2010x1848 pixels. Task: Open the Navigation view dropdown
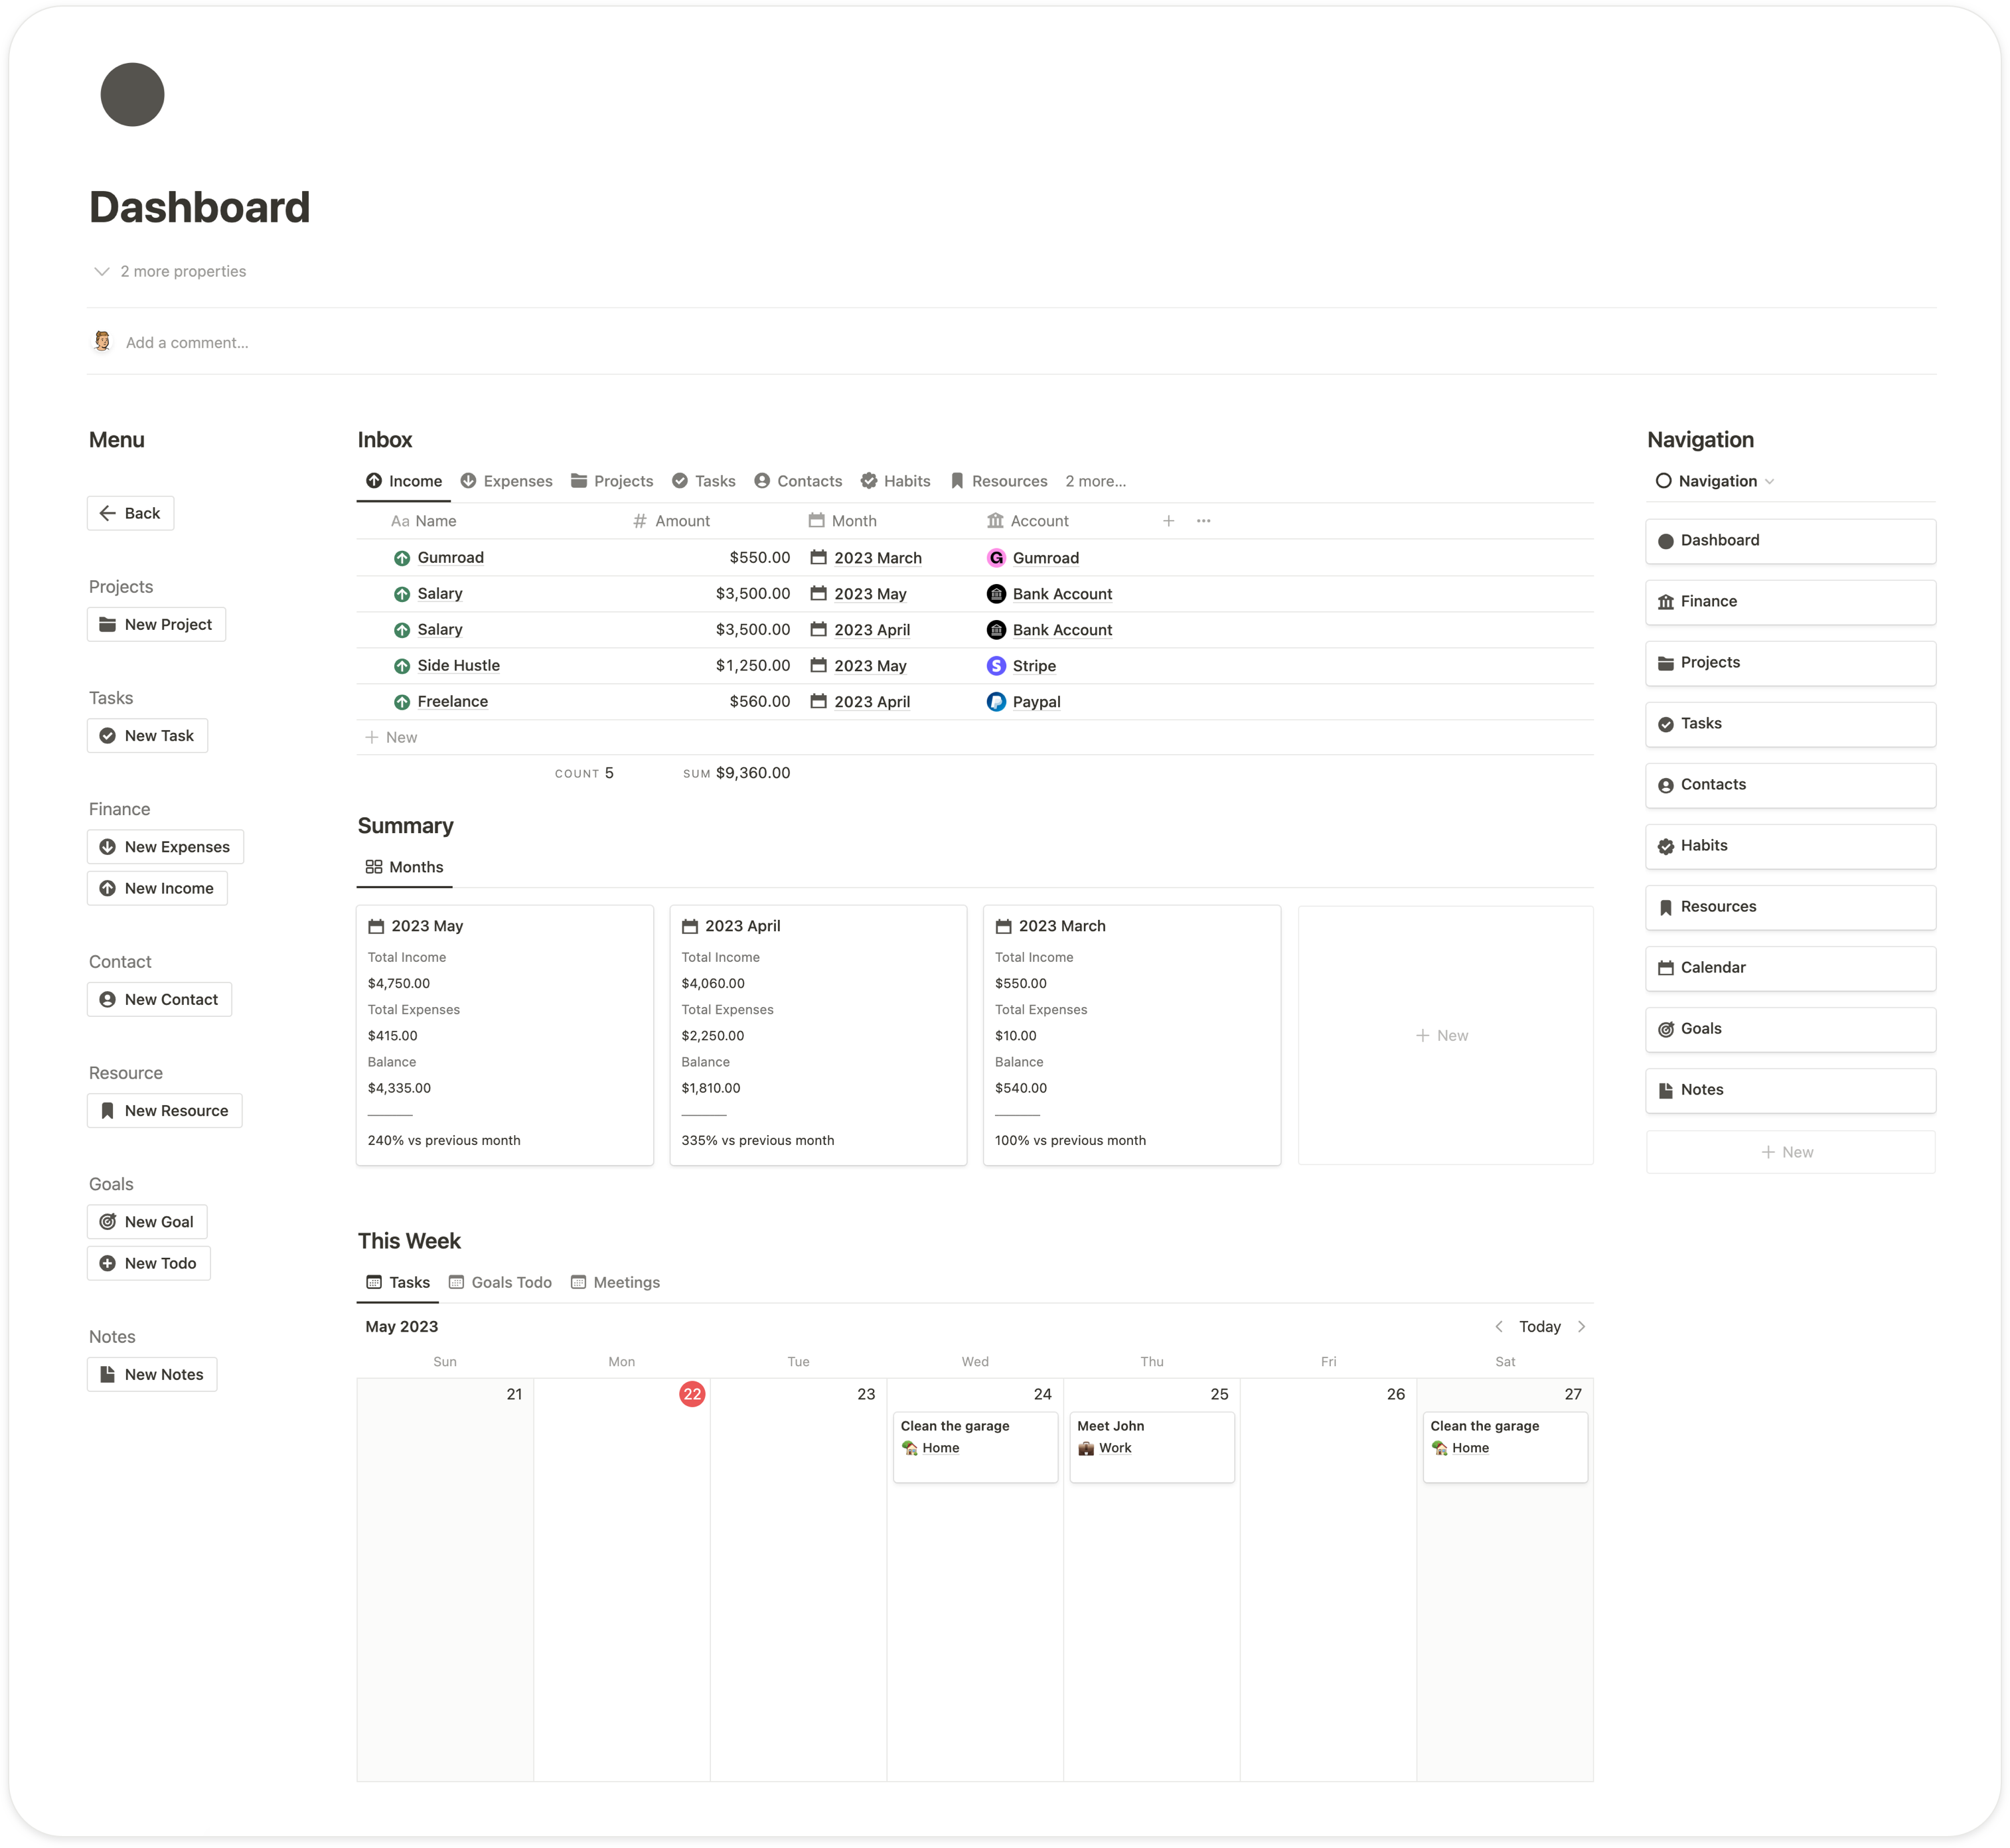(1714, 481)
